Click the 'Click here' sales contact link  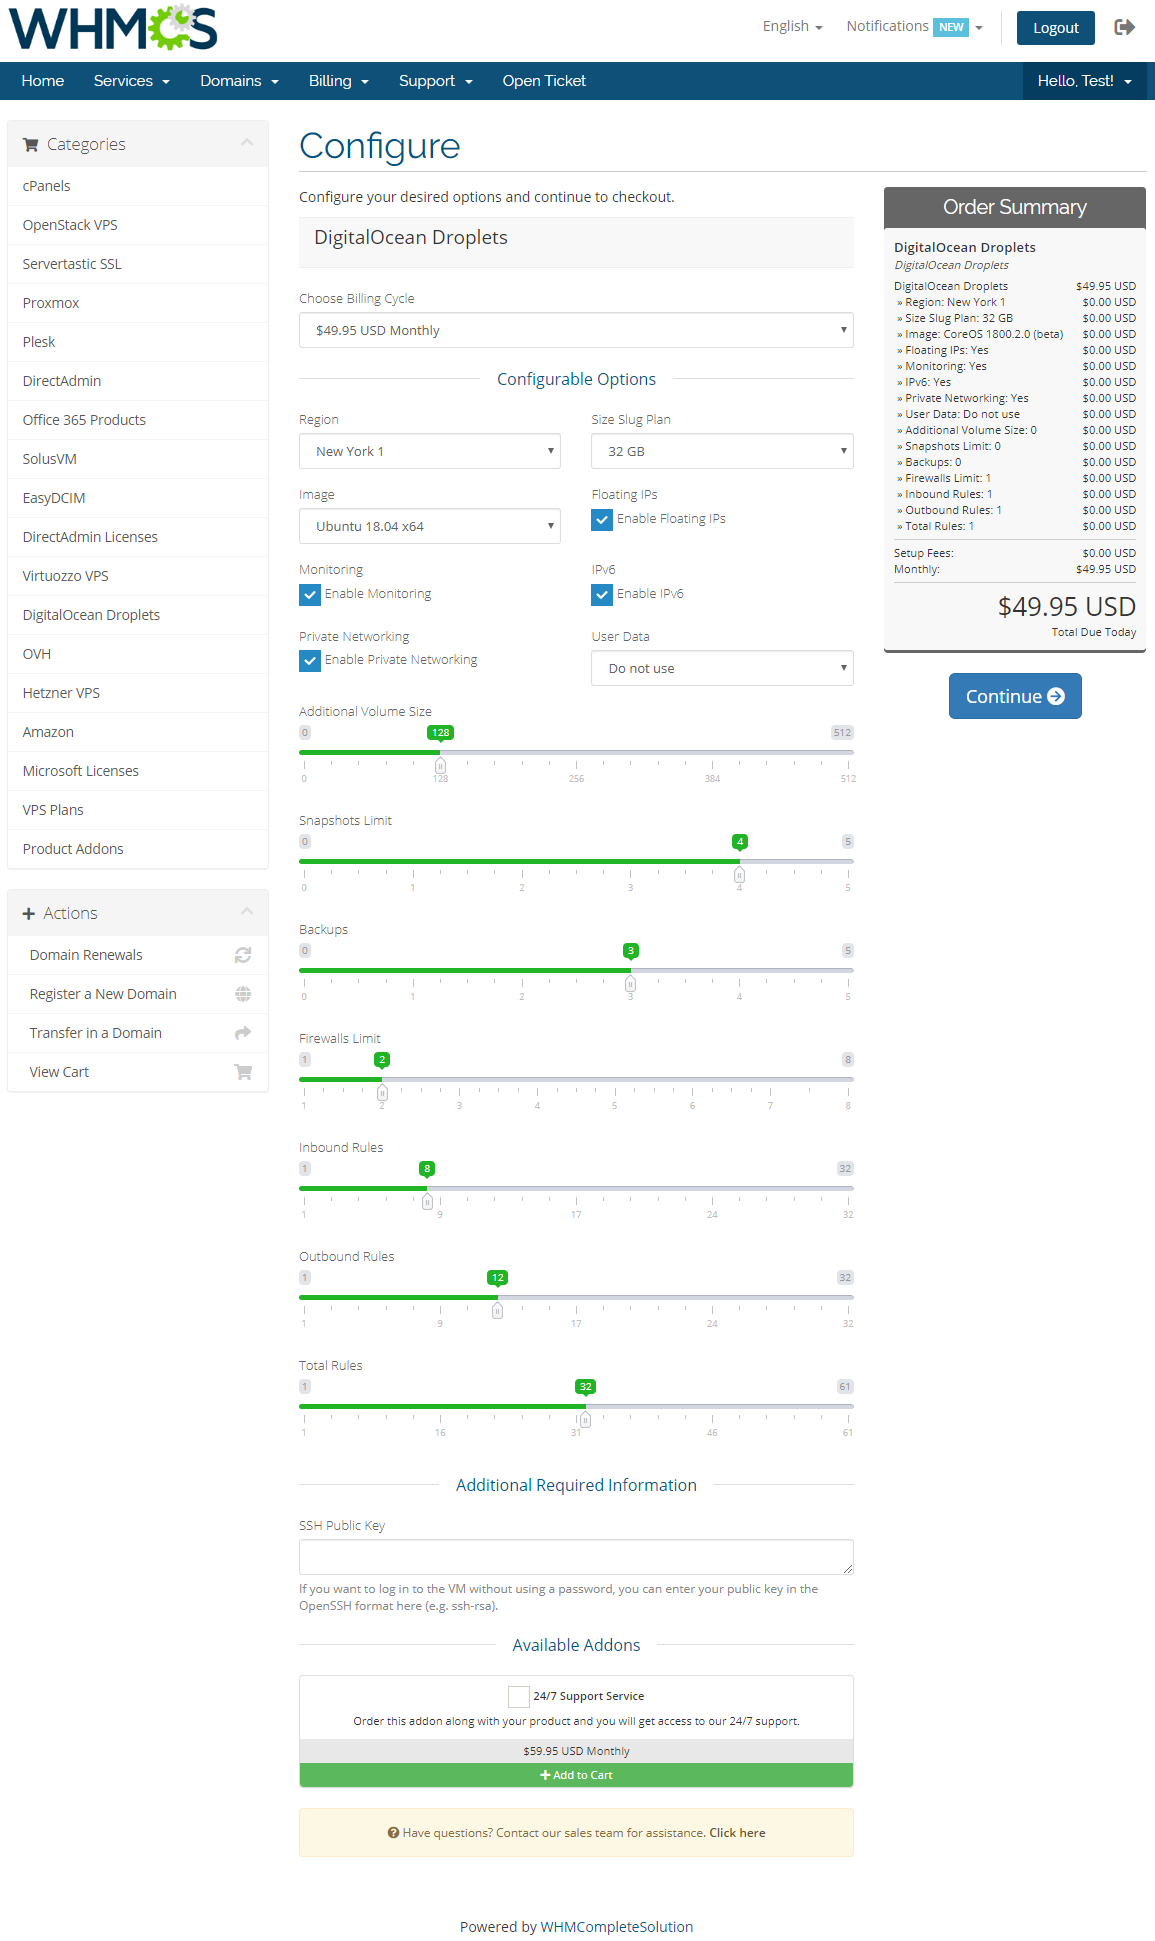737,1833
